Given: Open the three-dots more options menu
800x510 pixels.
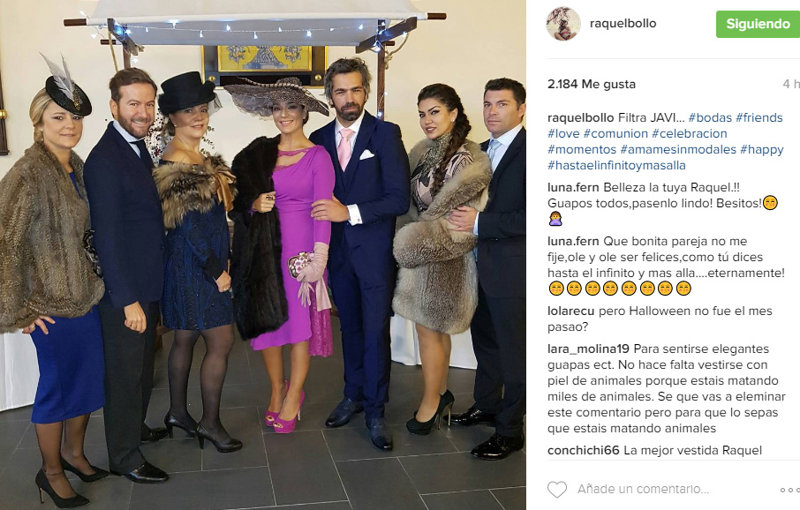Looking at the screenshot, I should pyautogui.click(x=790, y=490).
